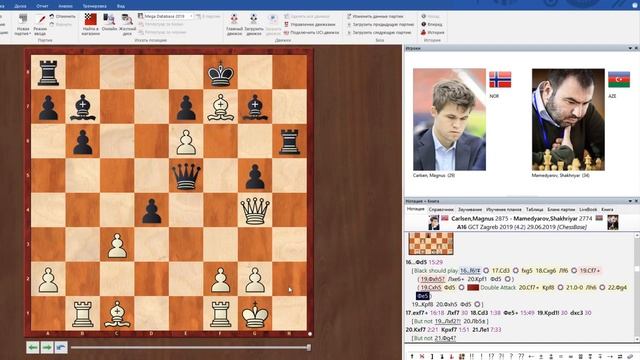Switch to the Озвучивание tab
Image resolution: width=640 pixels, height=360 pixels.
coord(470,209)
